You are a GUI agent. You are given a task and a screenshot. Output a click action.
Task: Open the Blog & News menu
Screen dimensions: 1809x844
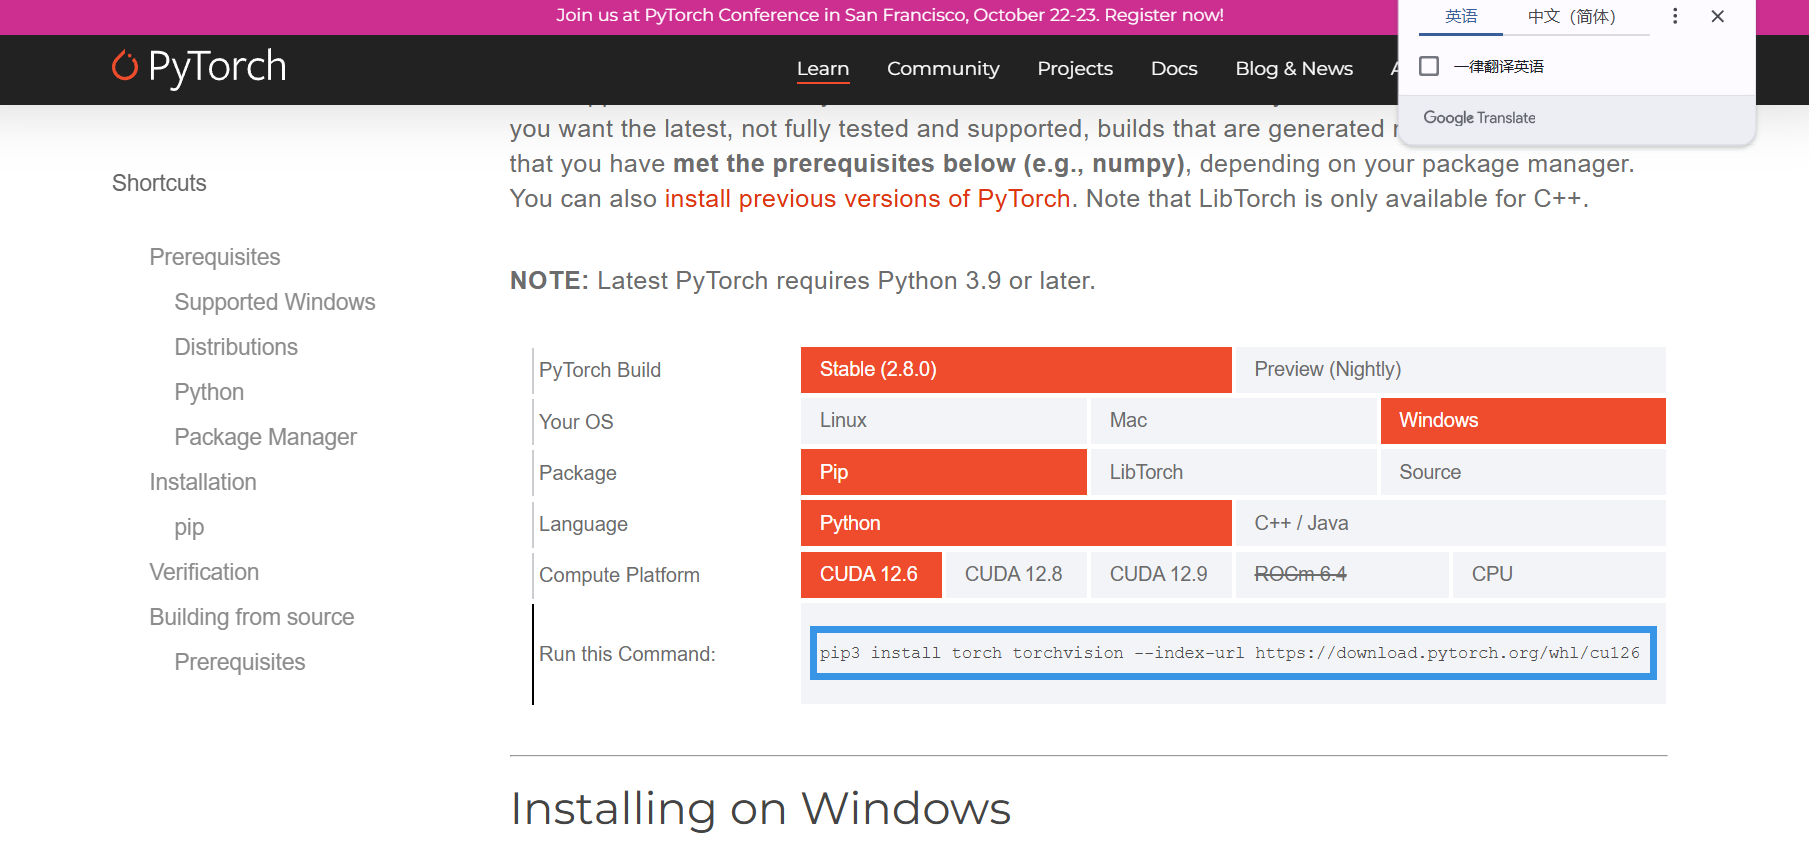click(1294, 69)
